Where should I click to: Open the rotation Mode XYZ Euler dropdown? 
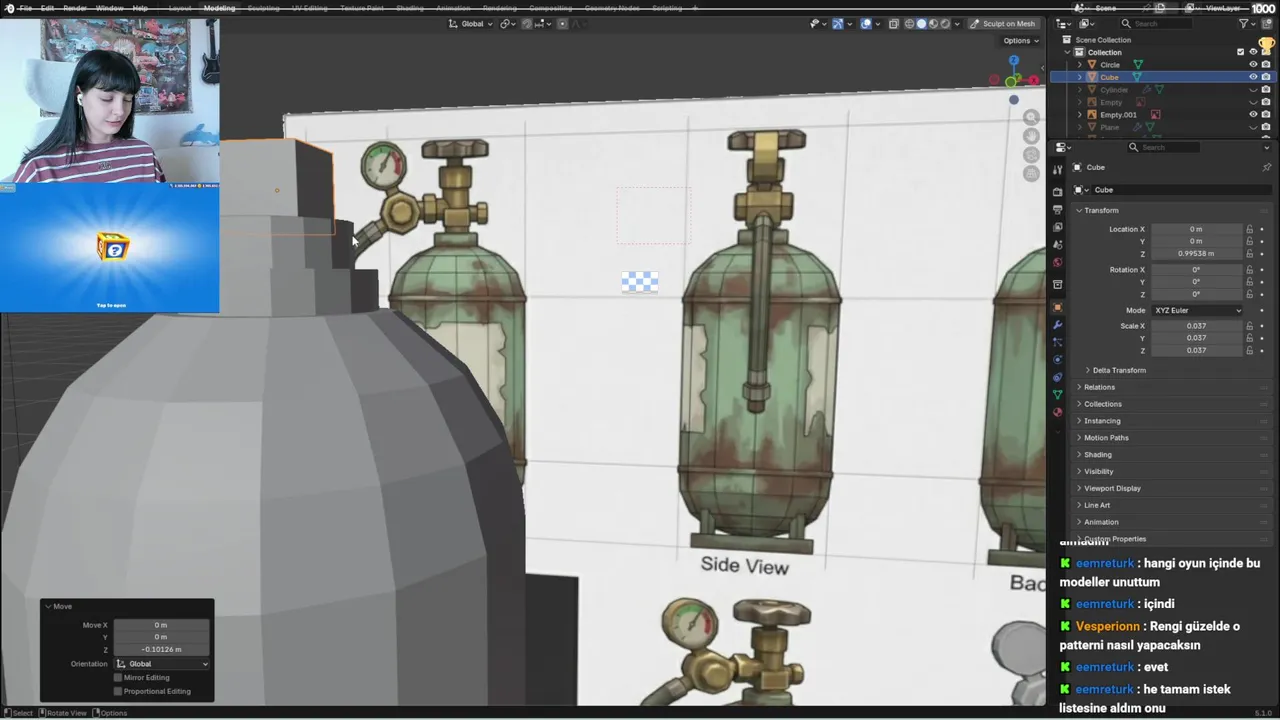[1197, 310]
